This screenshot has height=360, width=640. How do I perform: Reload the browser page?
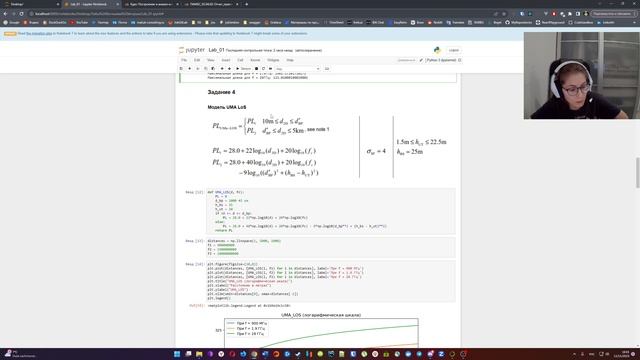(x=22, y=13)
